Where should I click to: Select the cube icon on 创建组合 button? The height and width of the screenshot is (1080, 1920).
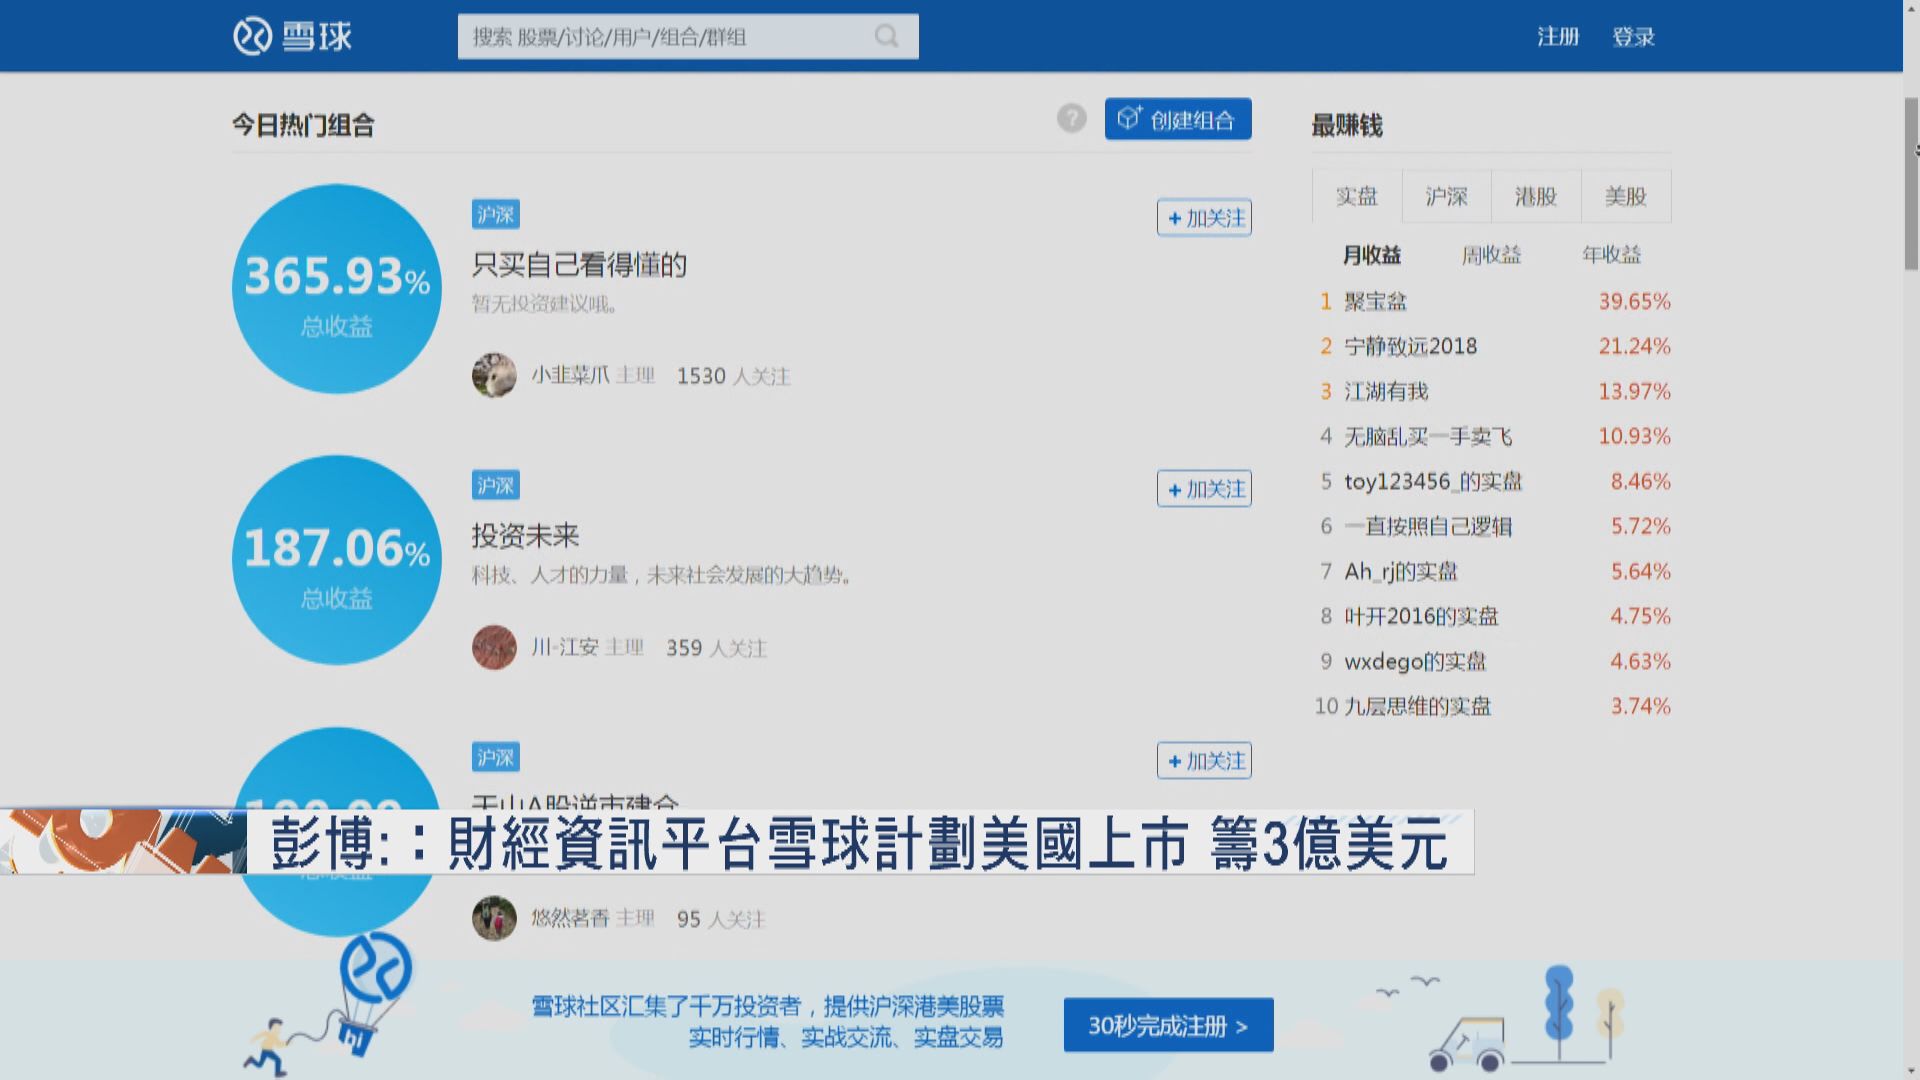pos(1128,117)
